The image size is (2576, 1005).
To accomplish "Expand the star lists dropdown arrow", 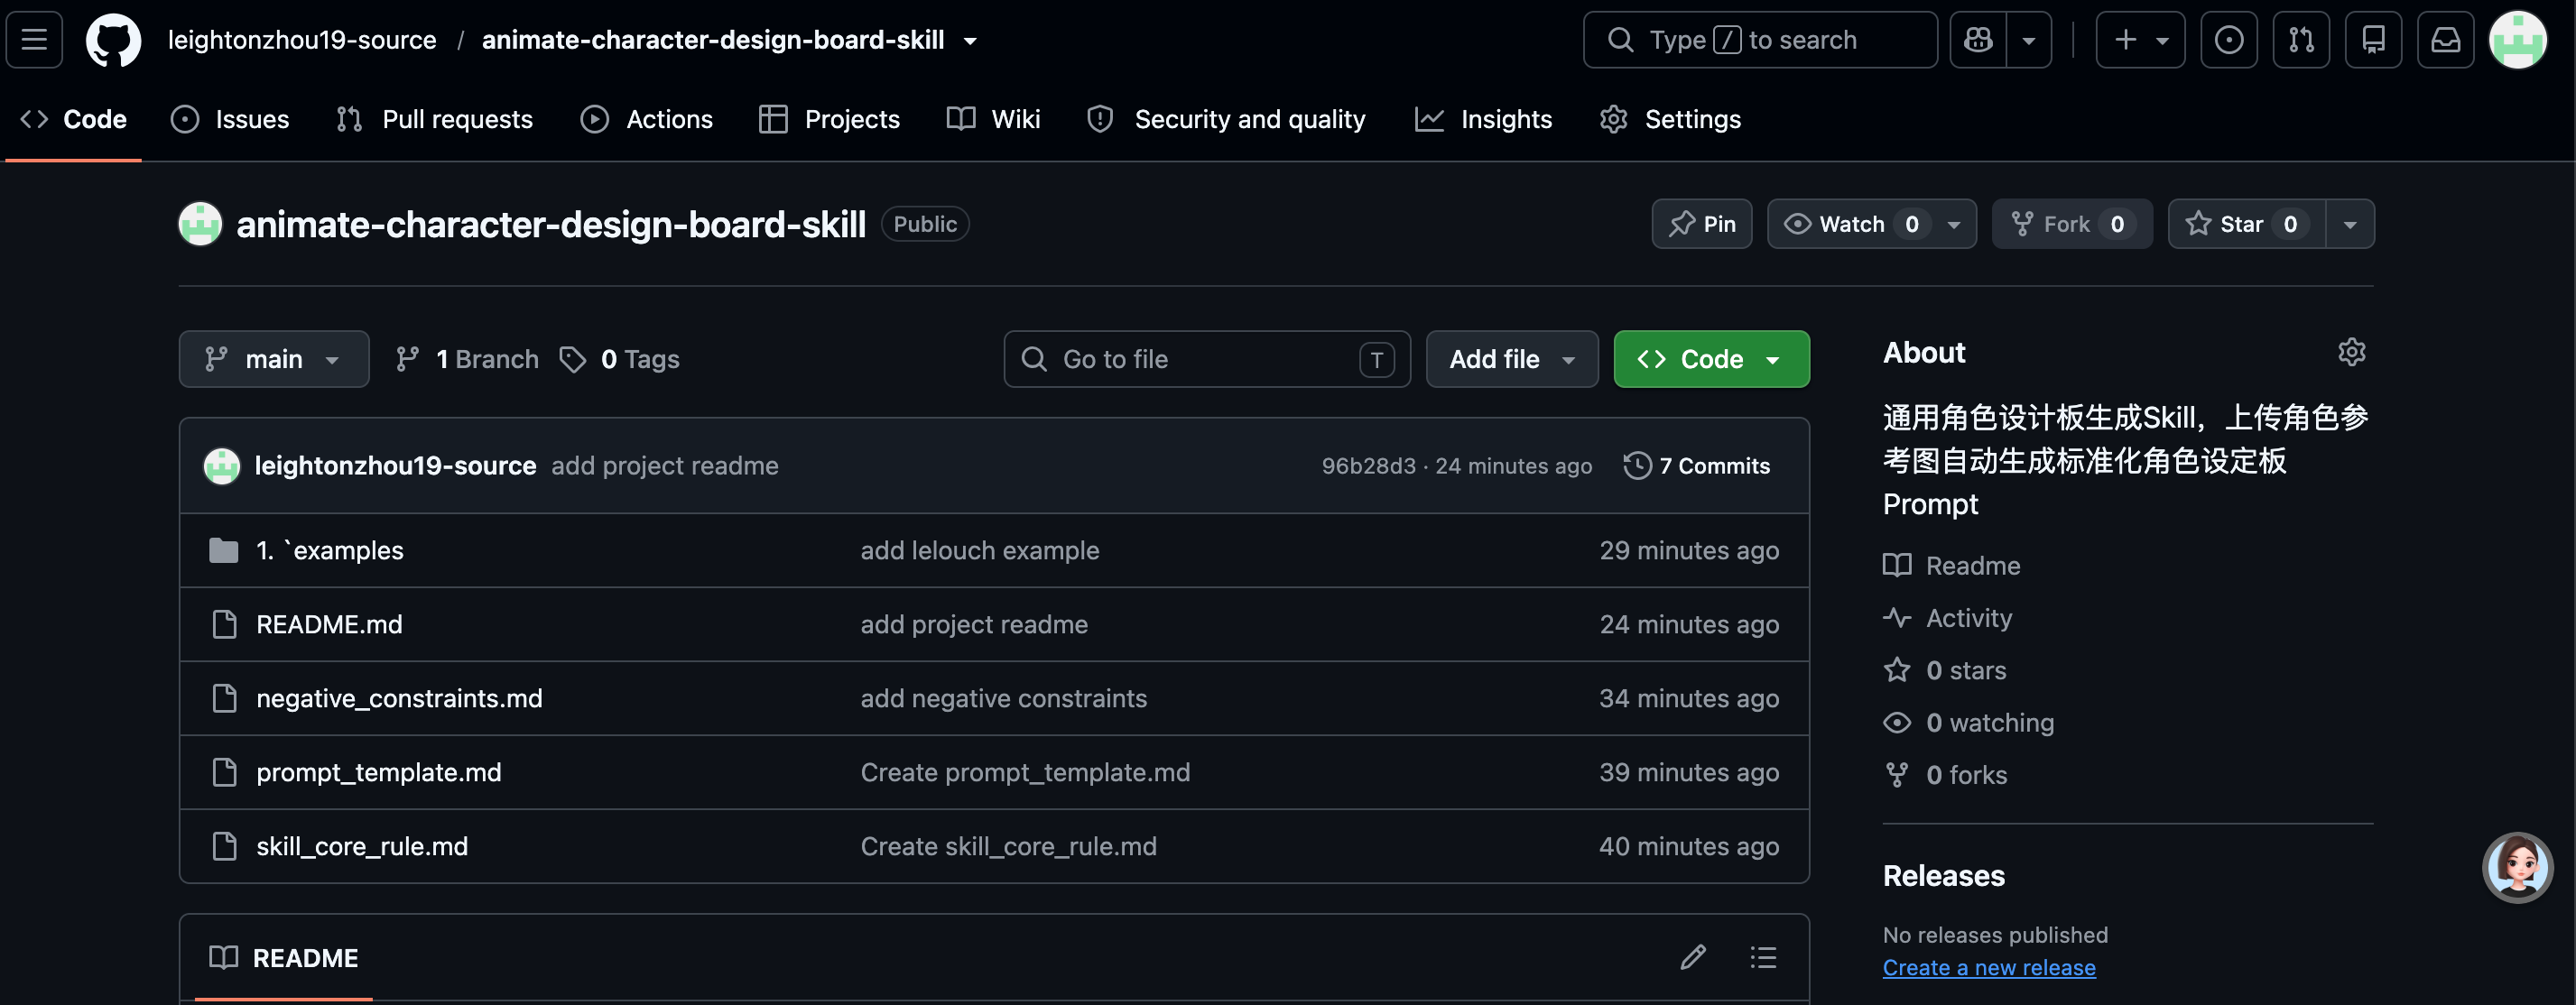I will pos(2350,224).
